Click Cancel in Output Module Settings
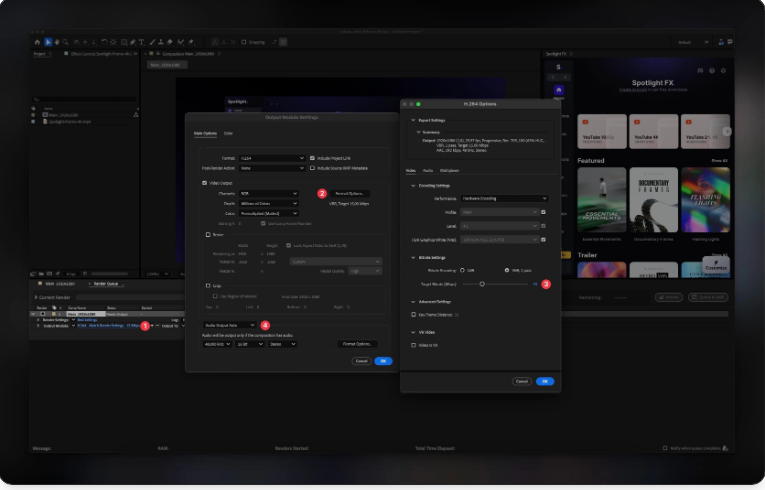The width and height of the screenshot is (765, 490). click(362, 361)
